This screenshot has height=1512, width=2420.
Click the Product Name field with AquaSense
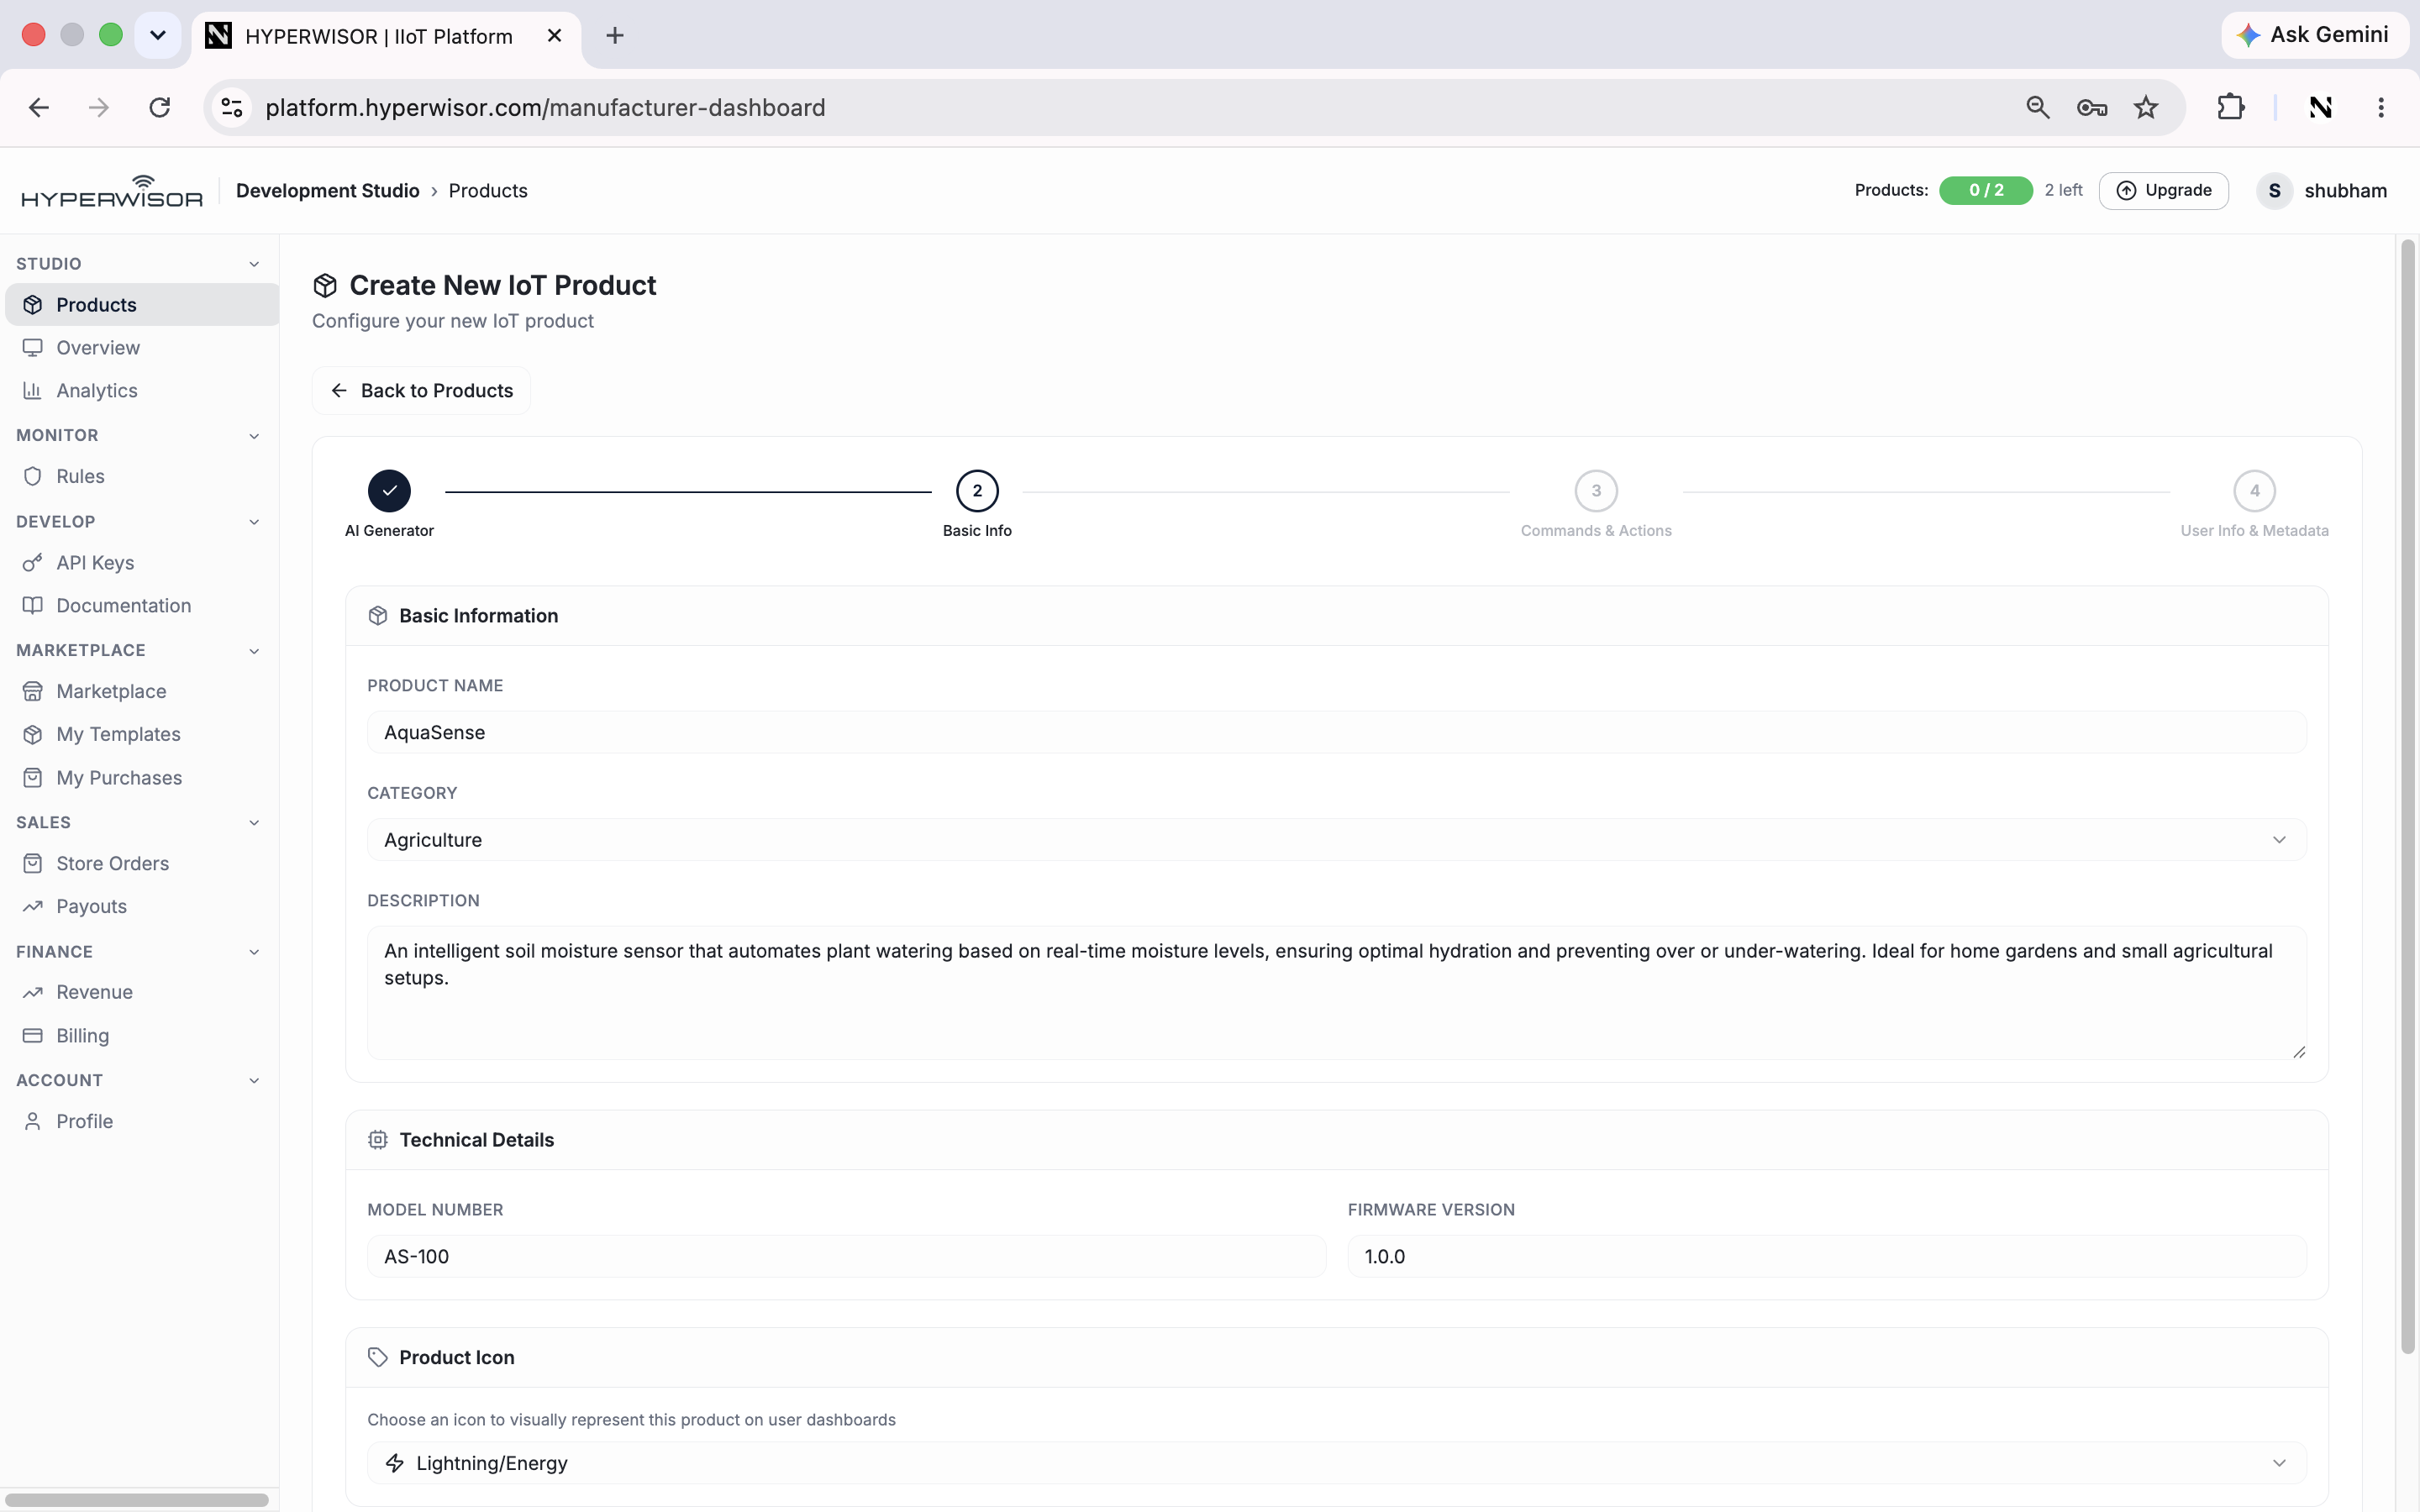(1336, 733)
